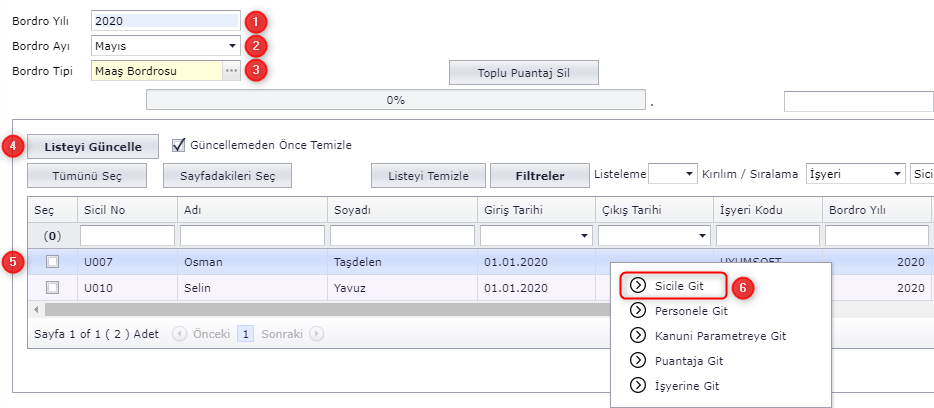Click the 0% progress bar
This screenshot has width=934, height=408.
tap(395, 100)
